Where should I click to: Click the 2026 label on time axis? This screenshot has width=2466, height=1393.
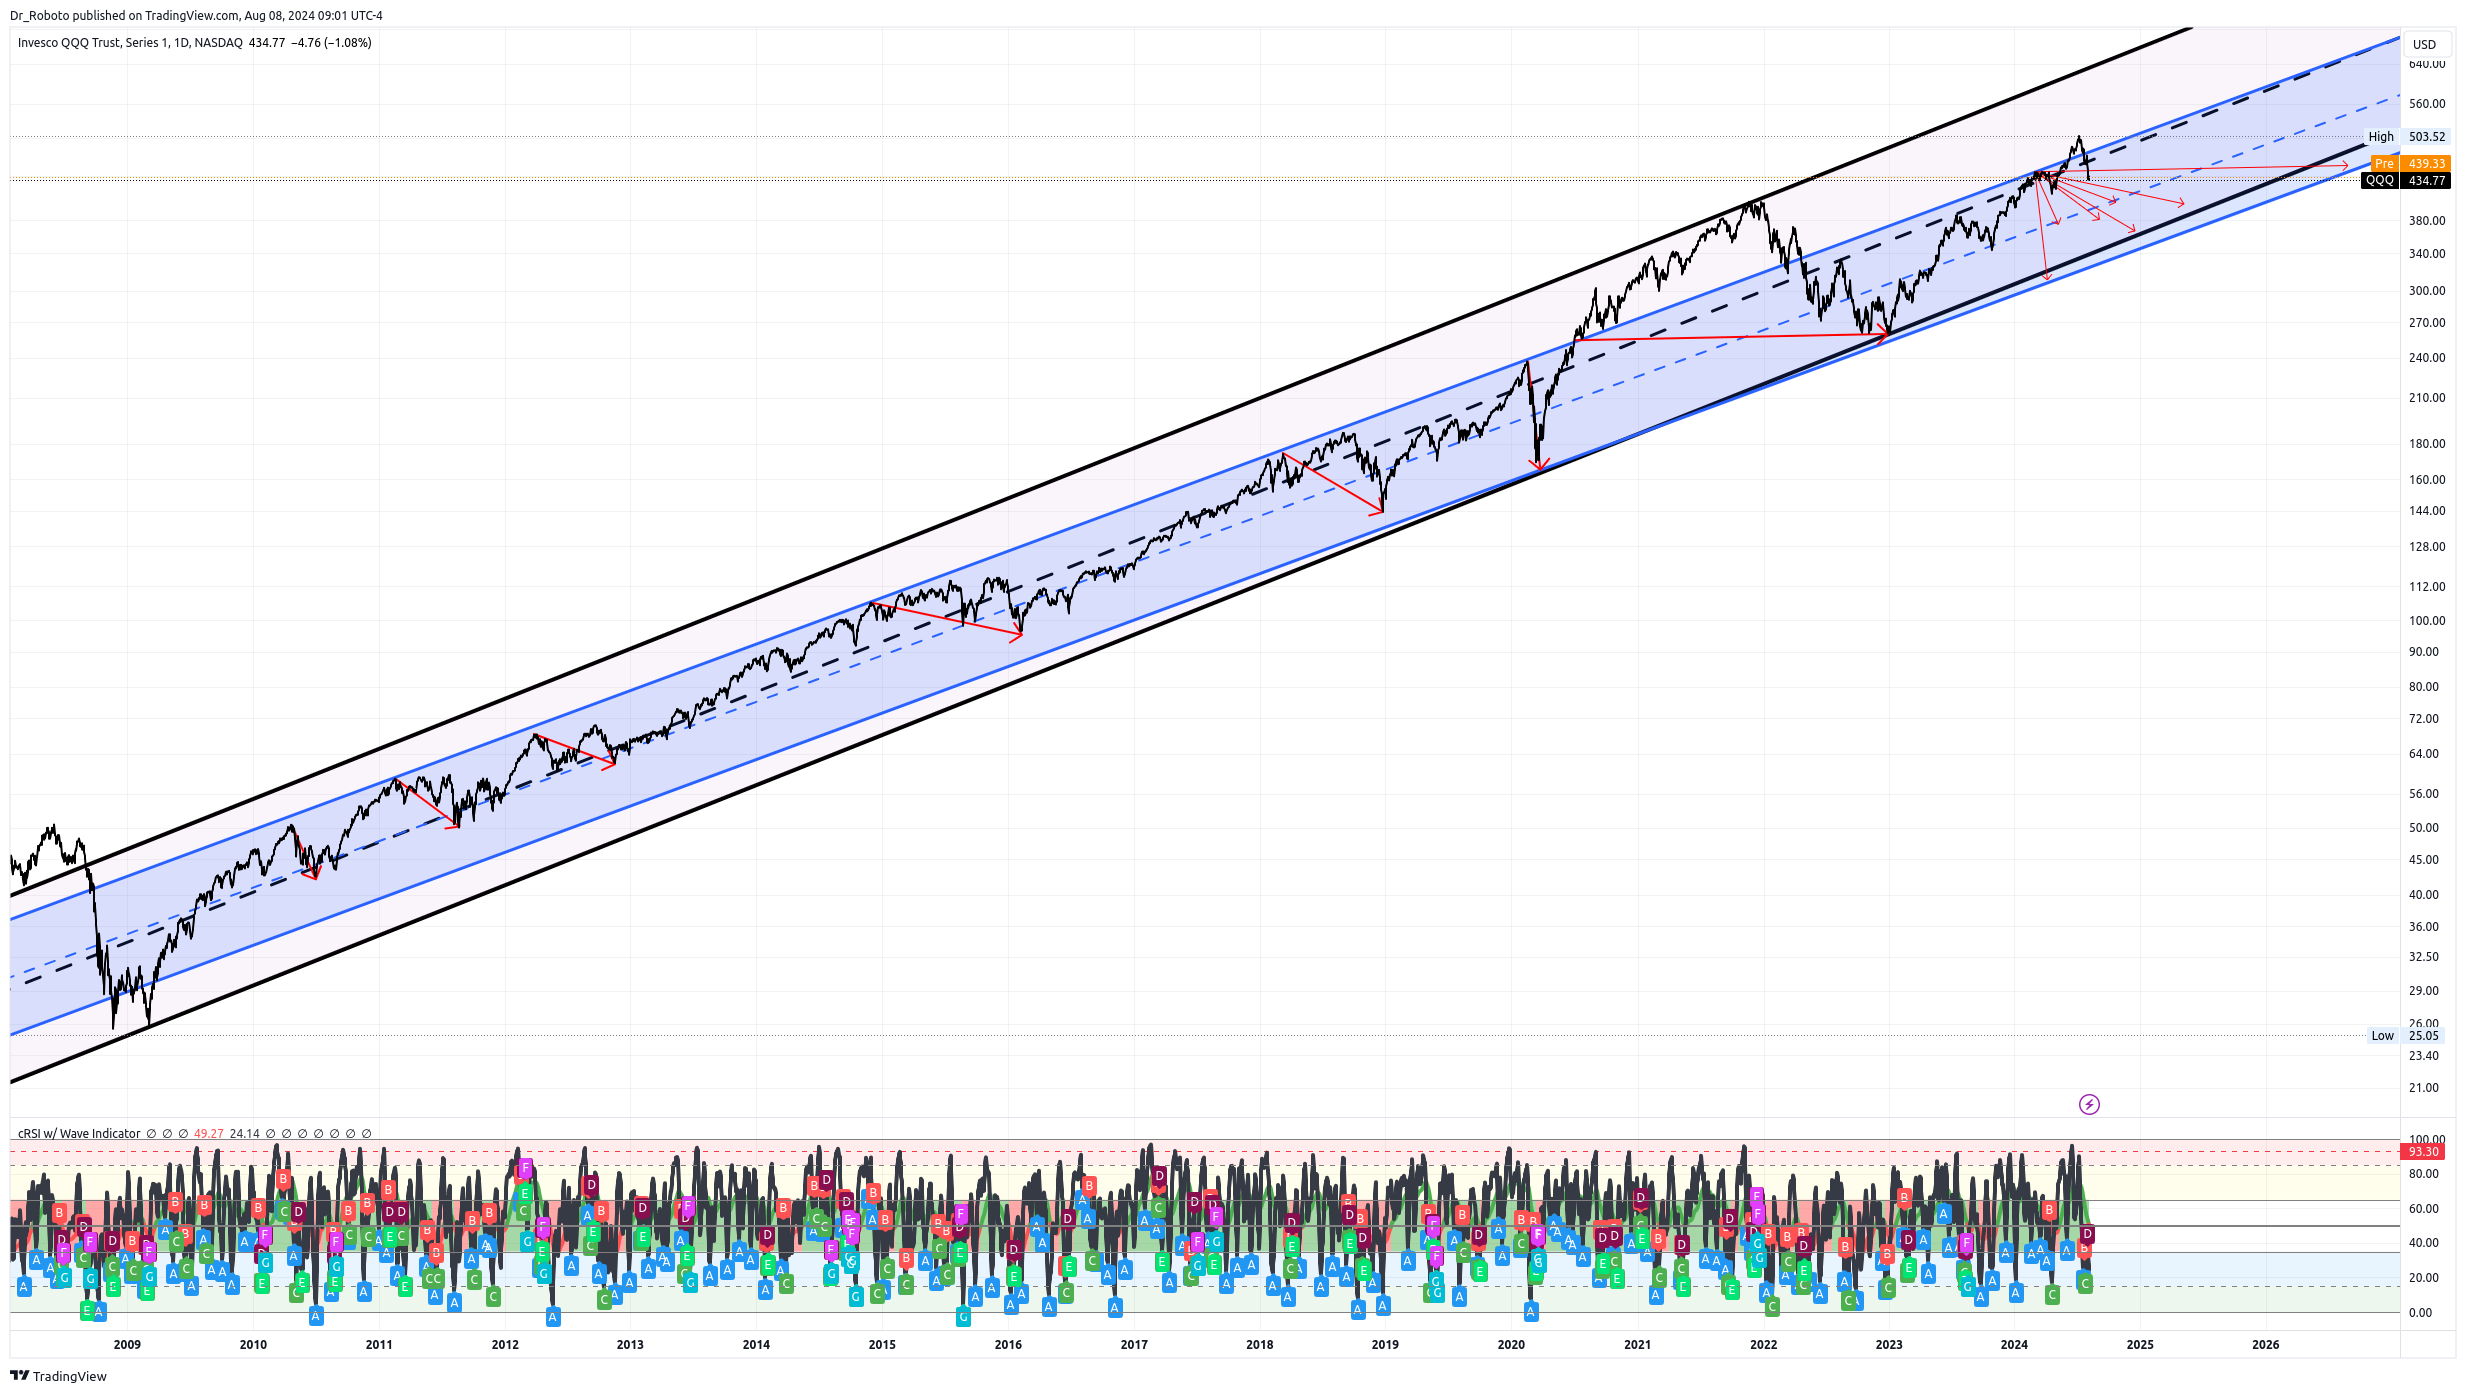(x=2266, y=1344)
